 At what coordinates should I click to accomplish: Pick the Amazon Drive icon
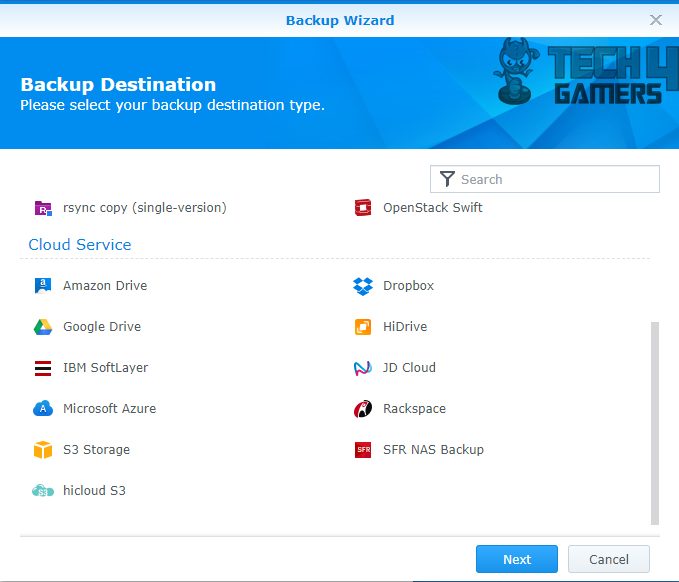pyautogui.click(x=43, y=286)
